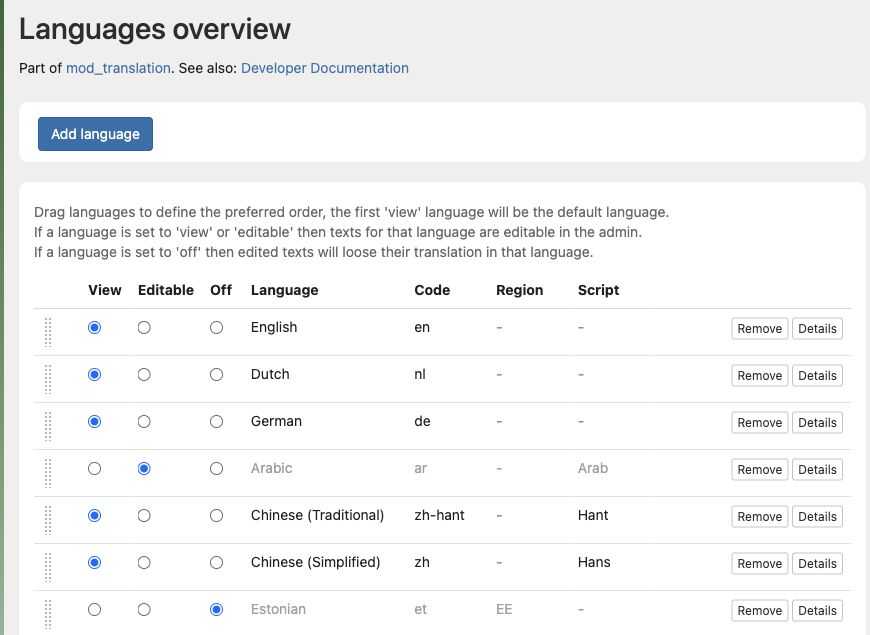Click drag handle for Chinese (Simplified) row

point(48,567)
